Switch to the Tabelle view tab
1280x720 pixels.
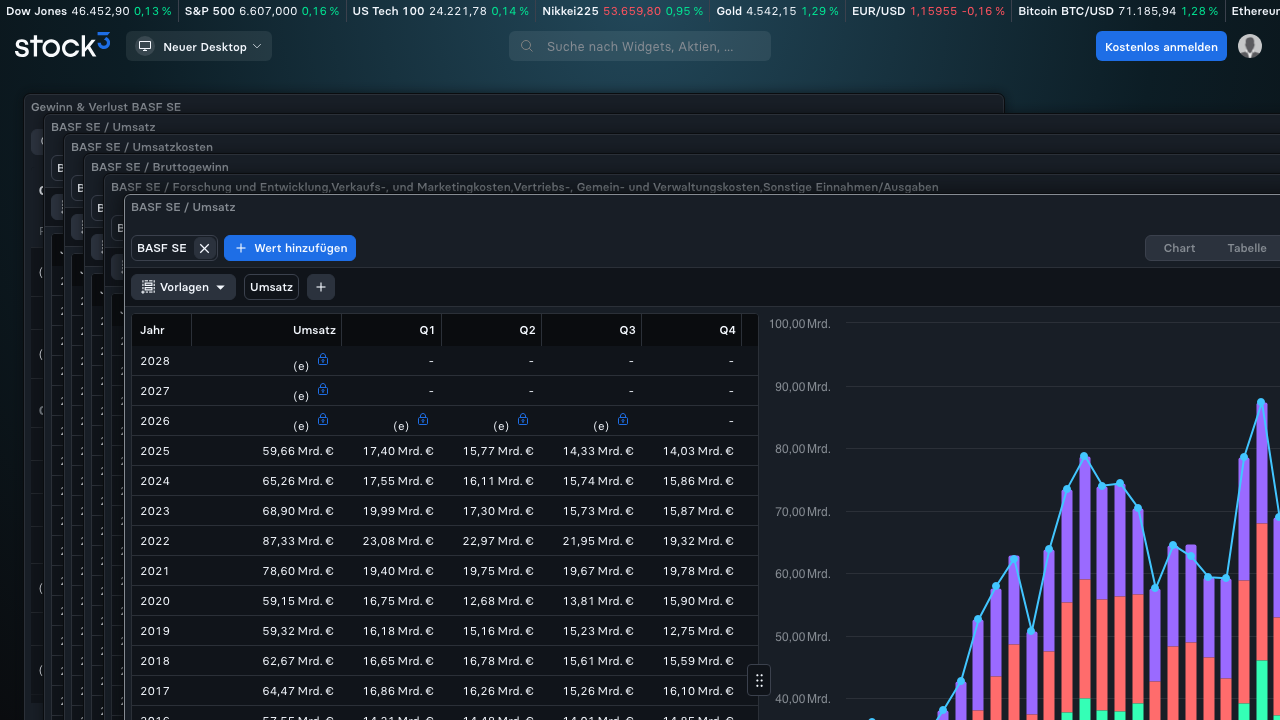[x=1247, y=248]
